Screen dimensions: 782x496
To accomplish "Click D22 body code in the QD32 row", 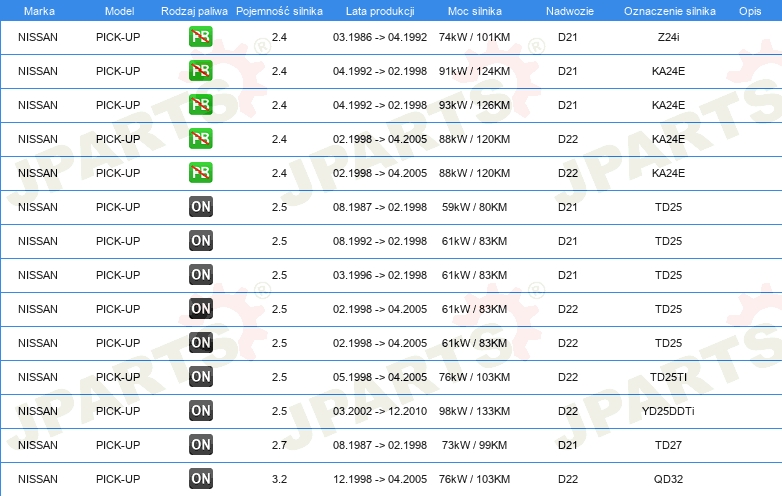I will coord(568,479).
